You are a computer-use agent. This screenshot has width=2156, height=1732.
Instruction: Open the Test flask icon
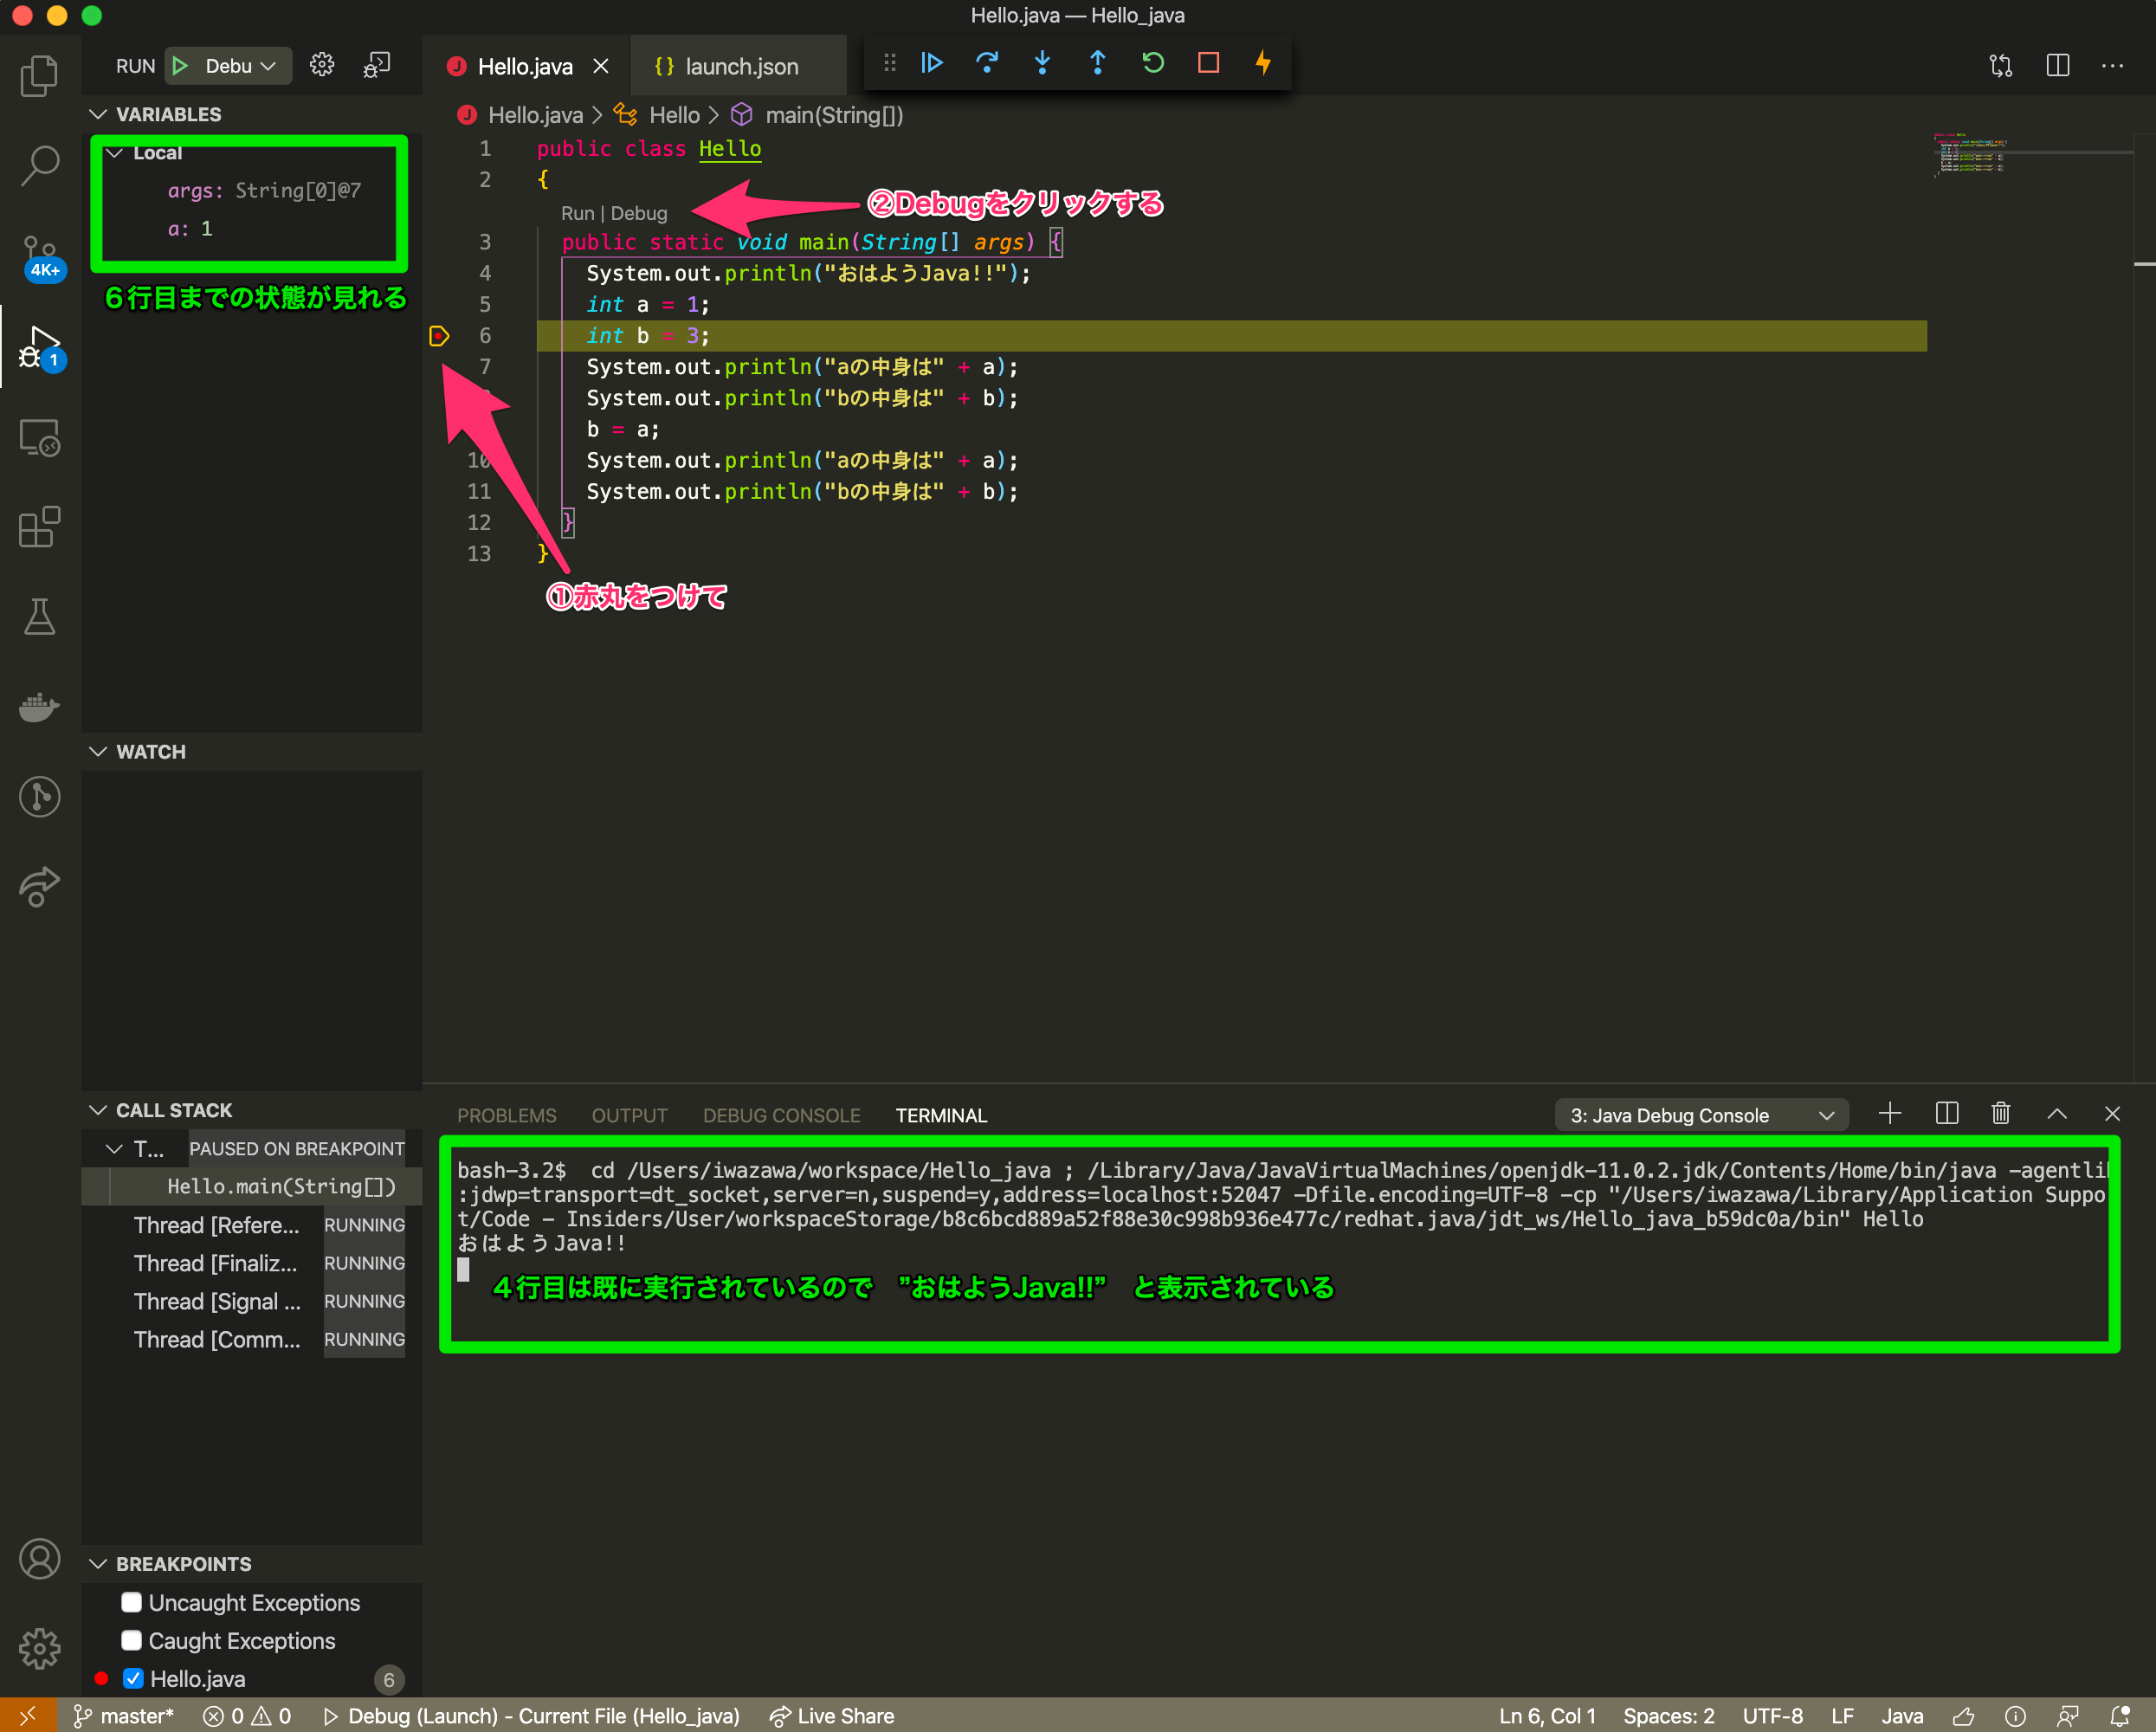click(39, 617)
